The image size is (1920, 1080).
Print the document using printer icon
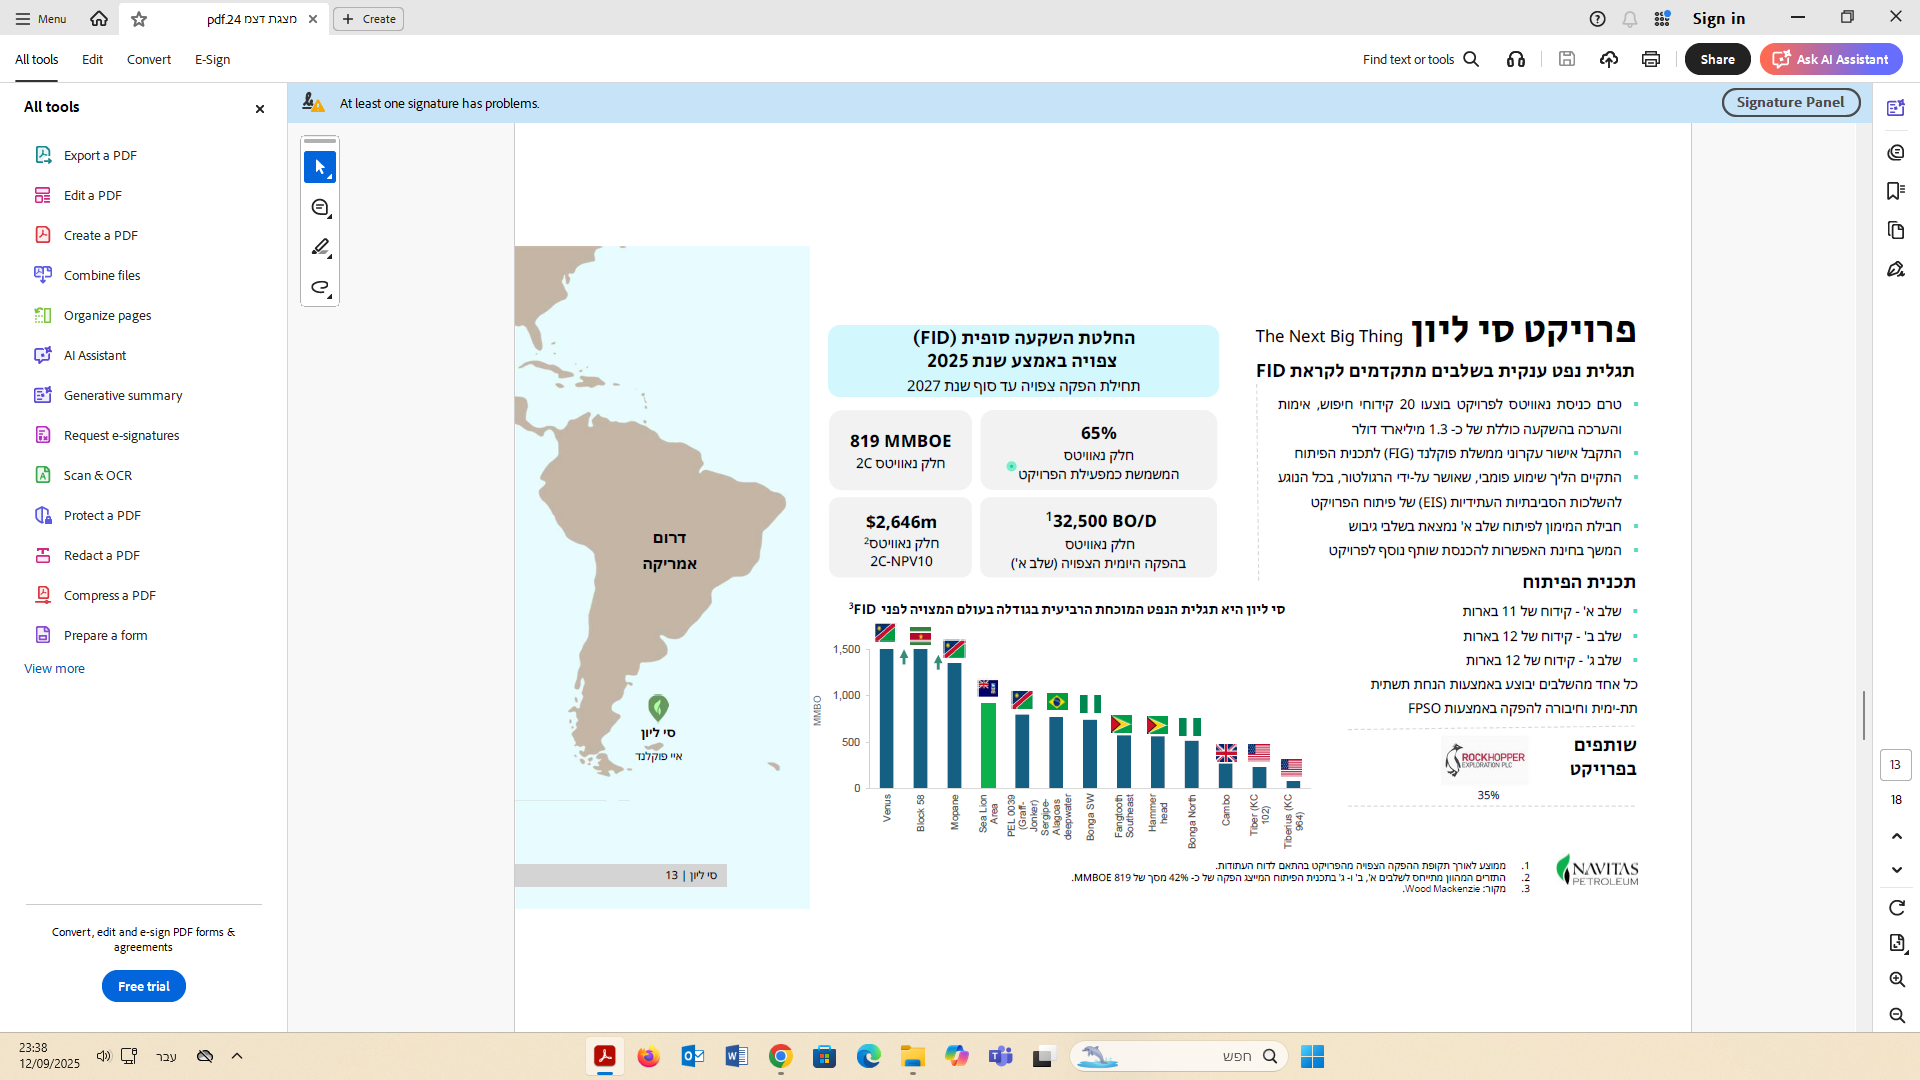tap(1651, 60)
